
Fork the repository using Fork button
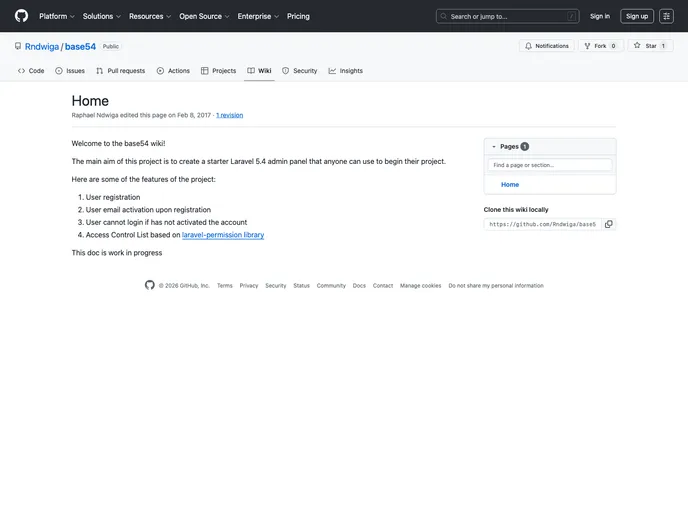[601, 46]
